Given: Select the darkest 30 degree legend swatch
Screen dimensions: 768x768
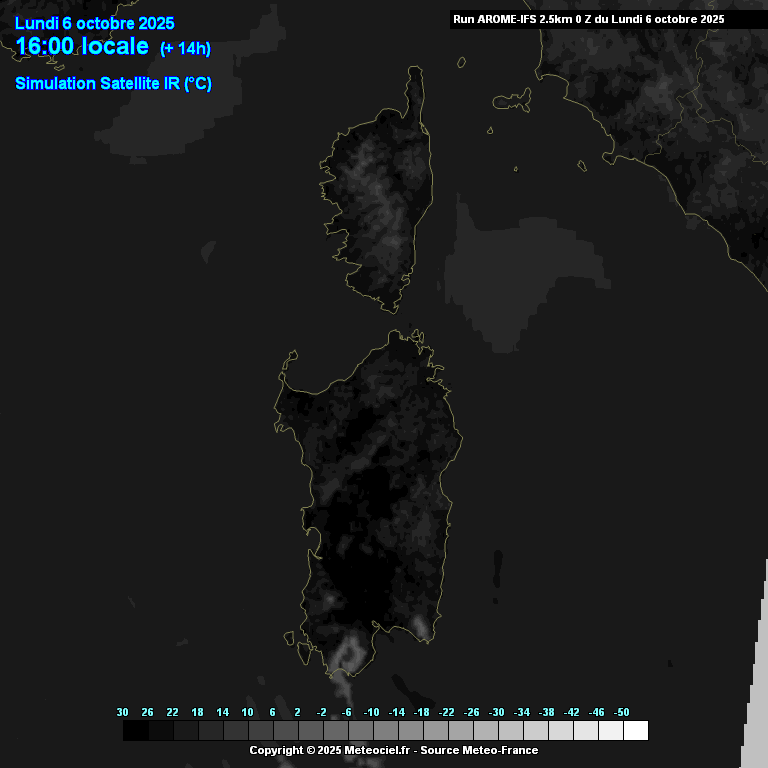Looking at the screenshot, I should [x=135, y=731].
